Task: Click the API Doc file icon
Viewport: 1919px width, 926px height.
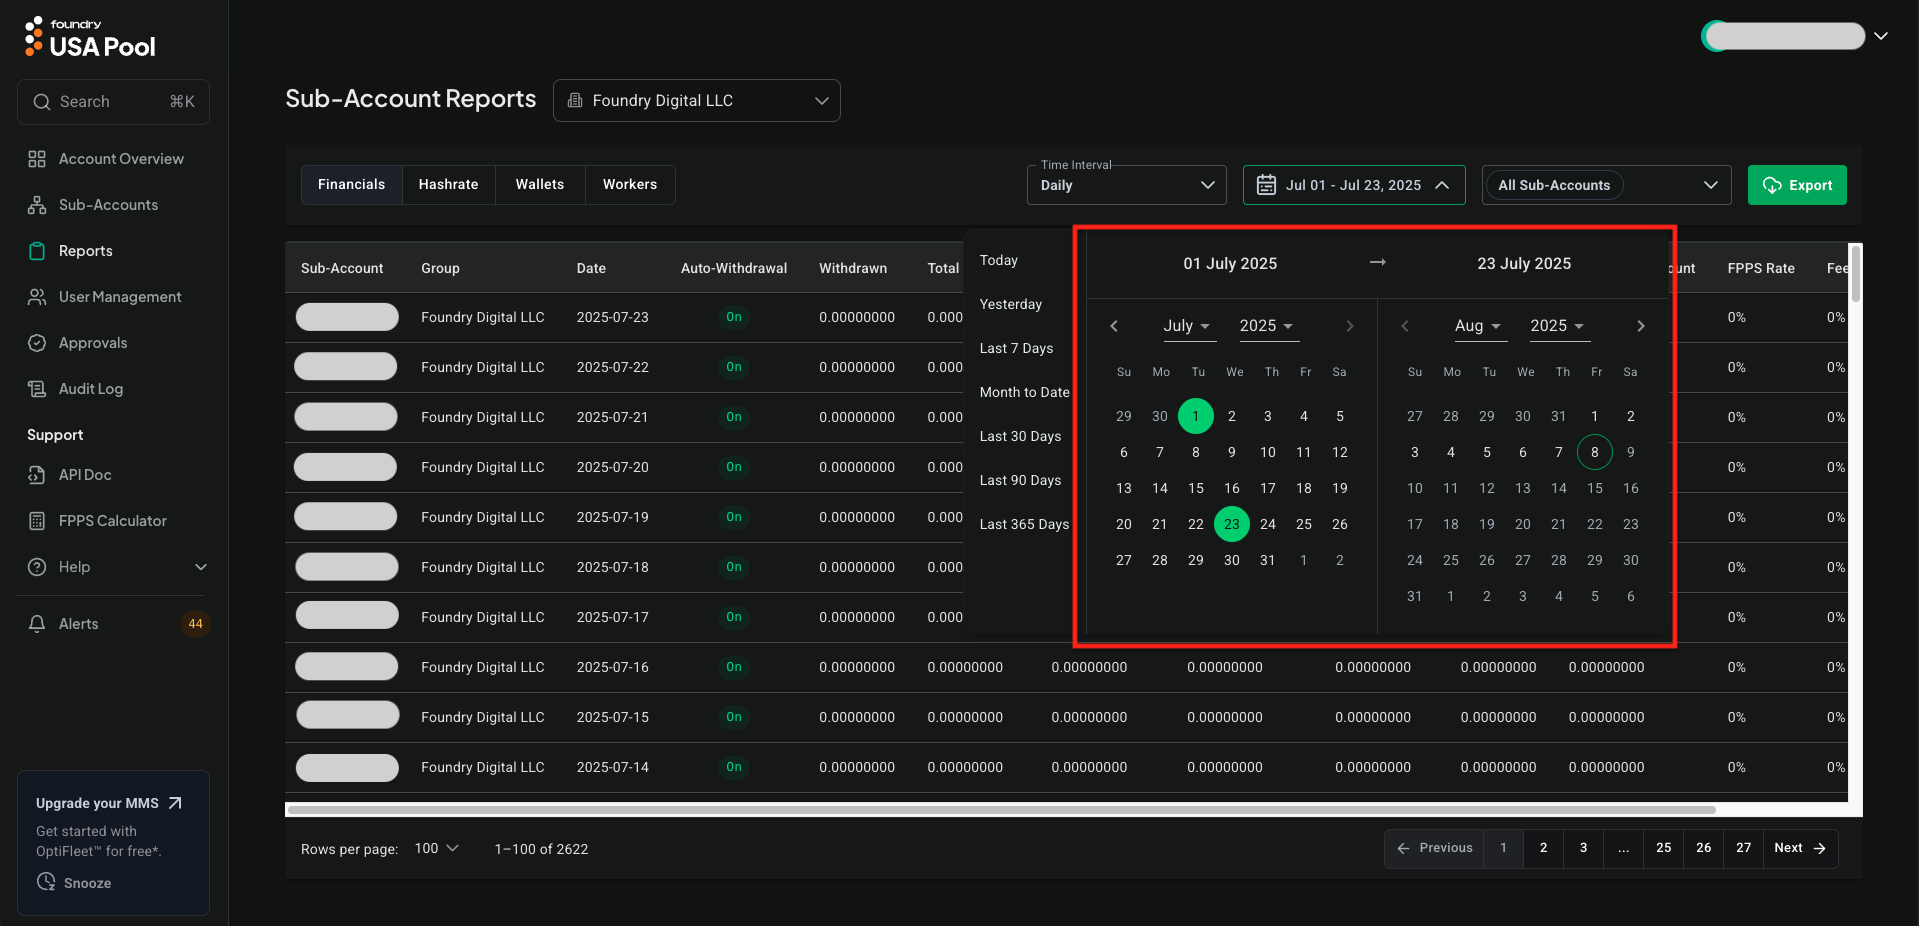Action: coord(37,475)
